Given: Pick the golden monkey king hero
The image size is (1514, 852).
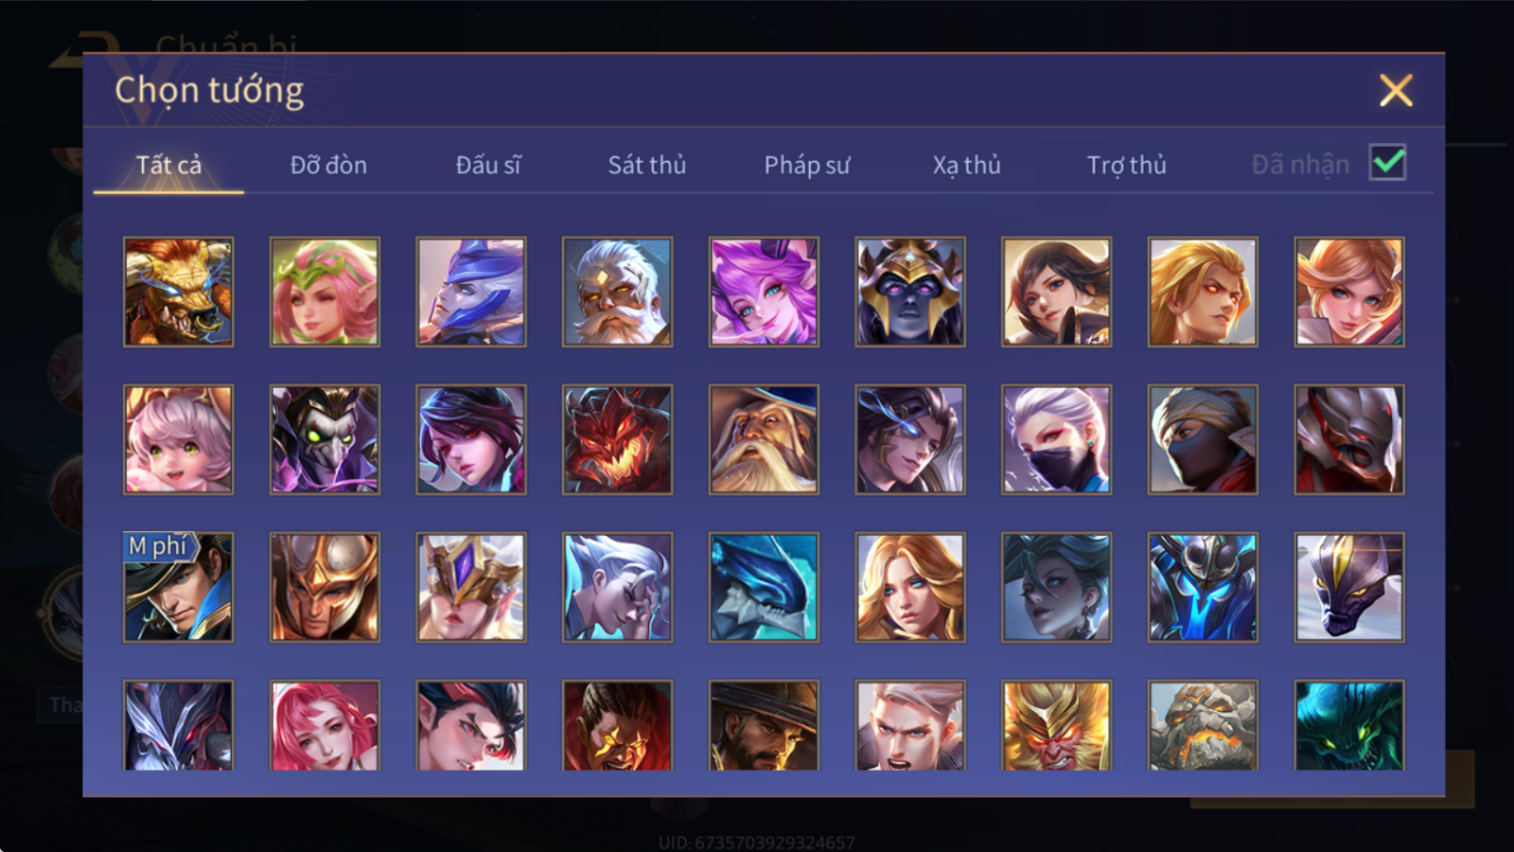Looking at the screenshot, I should (x=1056, y=726).
